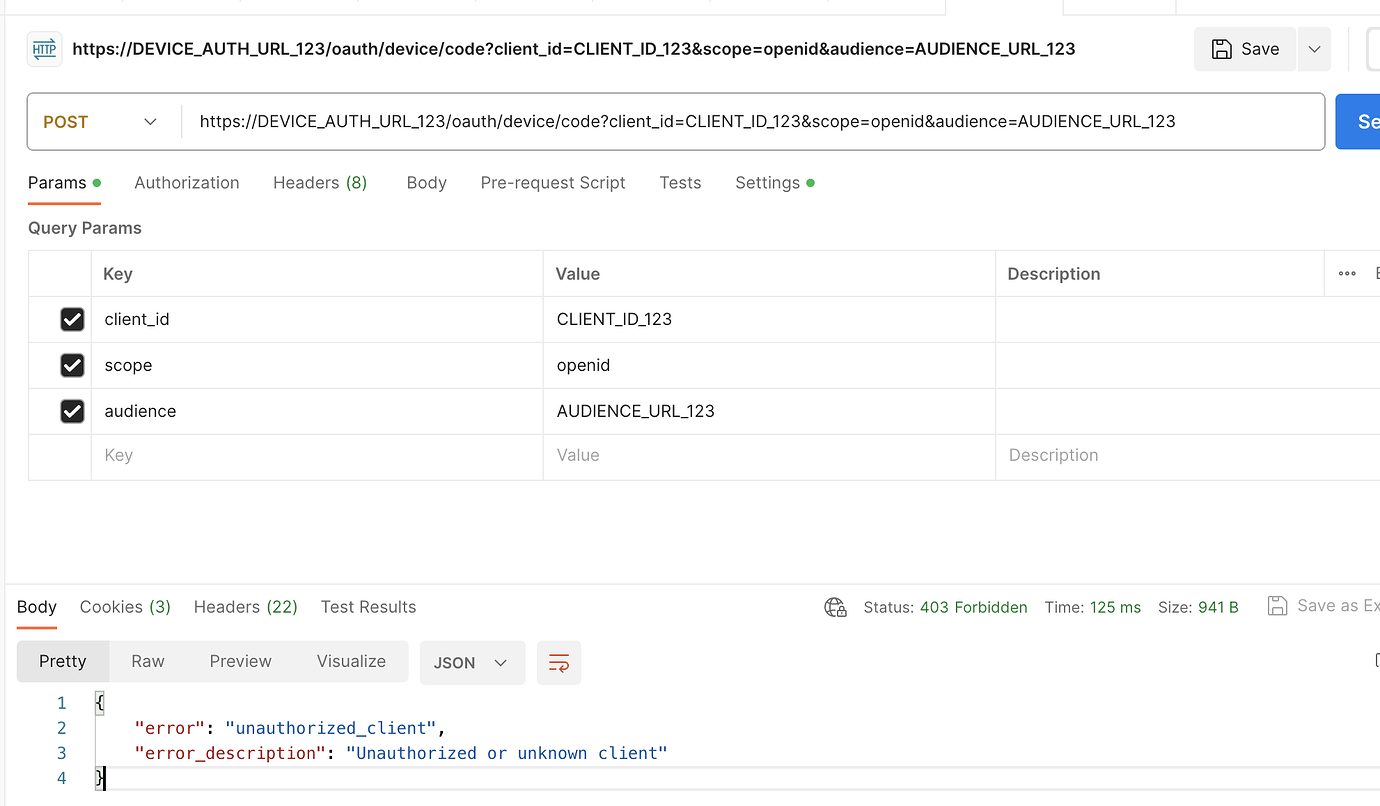
Task: Switch to the Authorization tab
Action: [186, 182]
